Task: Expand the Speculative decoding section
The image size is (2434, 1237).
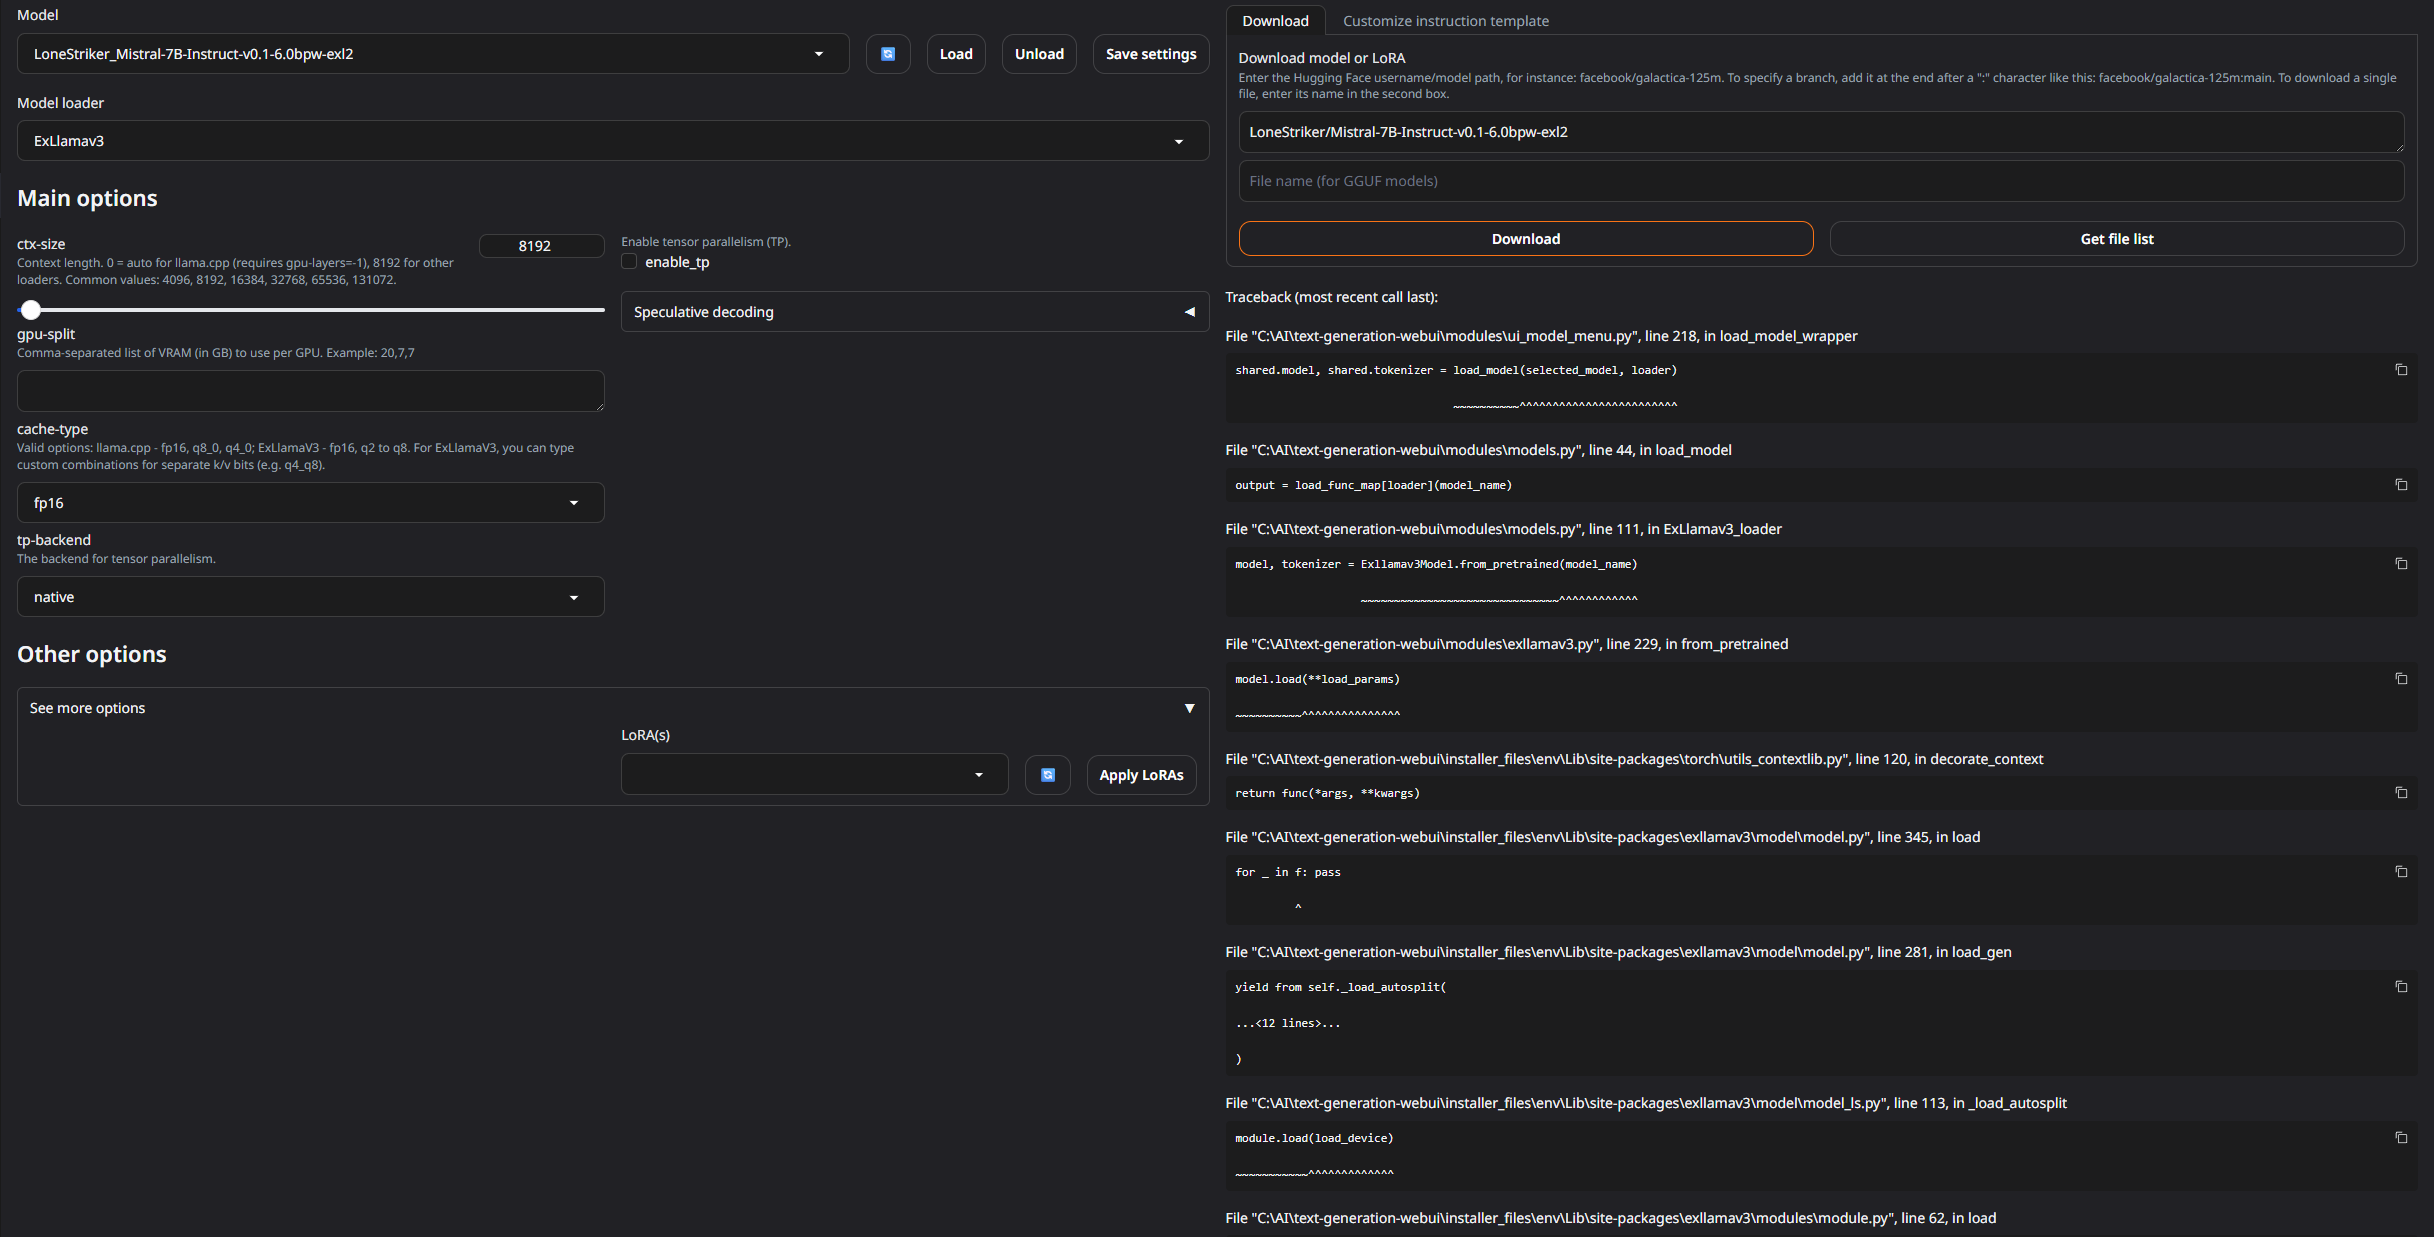Action: (x=914, y=312)
